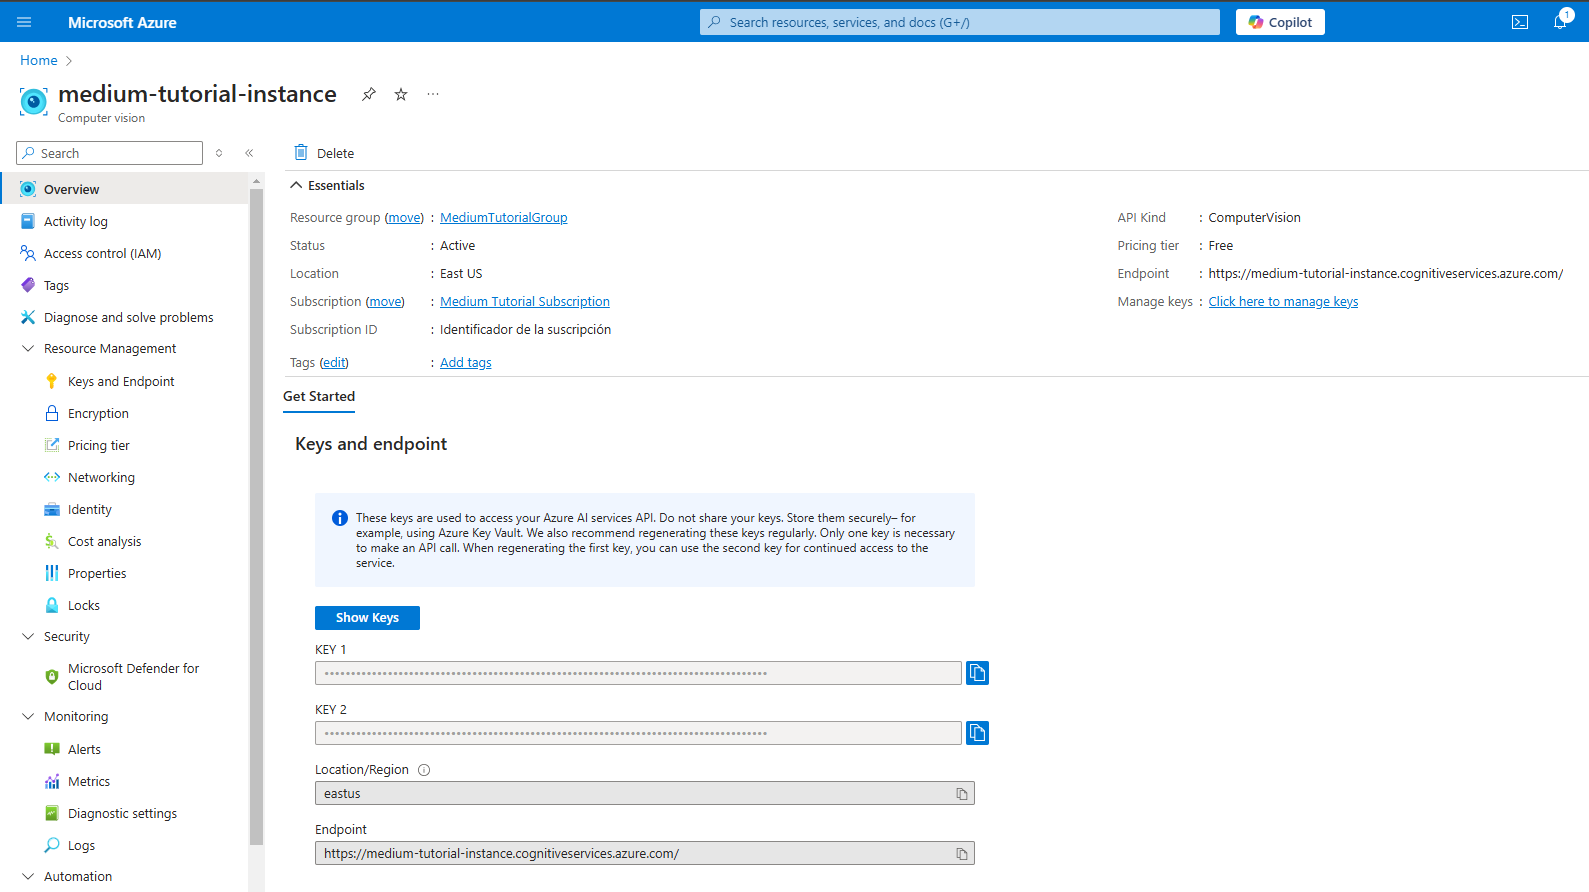1589x892 pixels.
Task: Collapse the Automation group
Action: tap(28, 876)
